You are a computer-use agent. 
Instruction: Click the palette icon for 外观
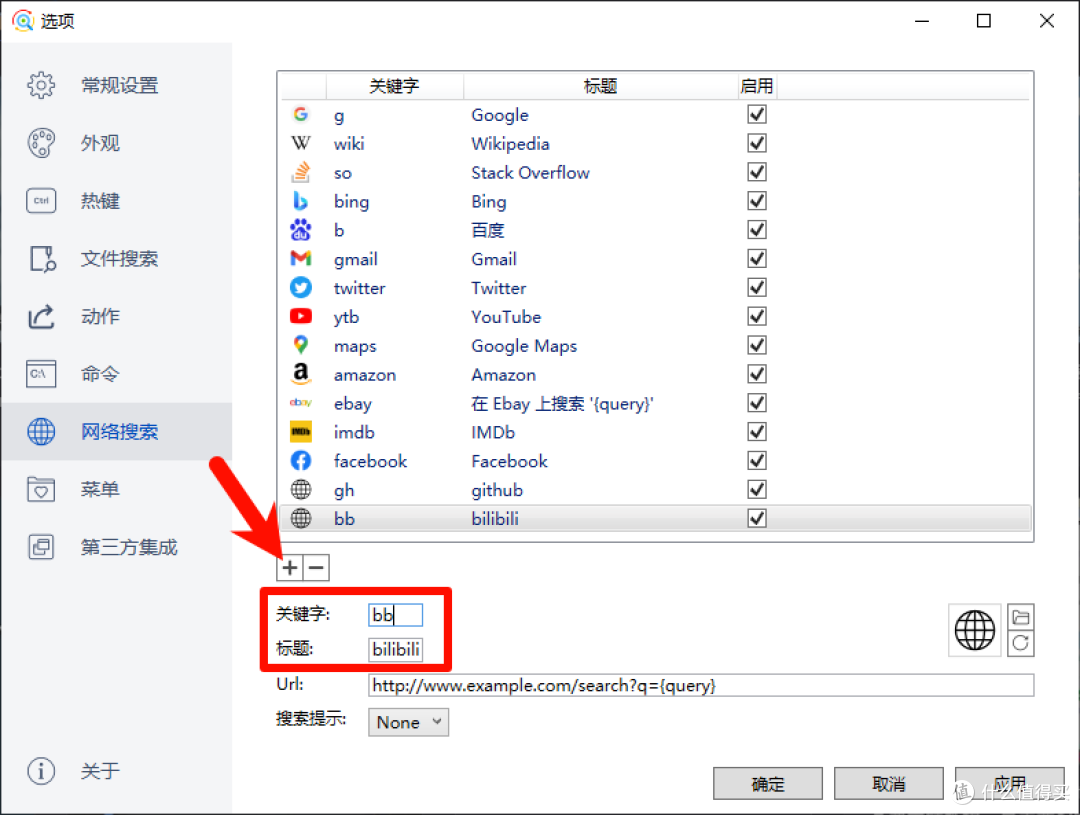click(41, 143)
